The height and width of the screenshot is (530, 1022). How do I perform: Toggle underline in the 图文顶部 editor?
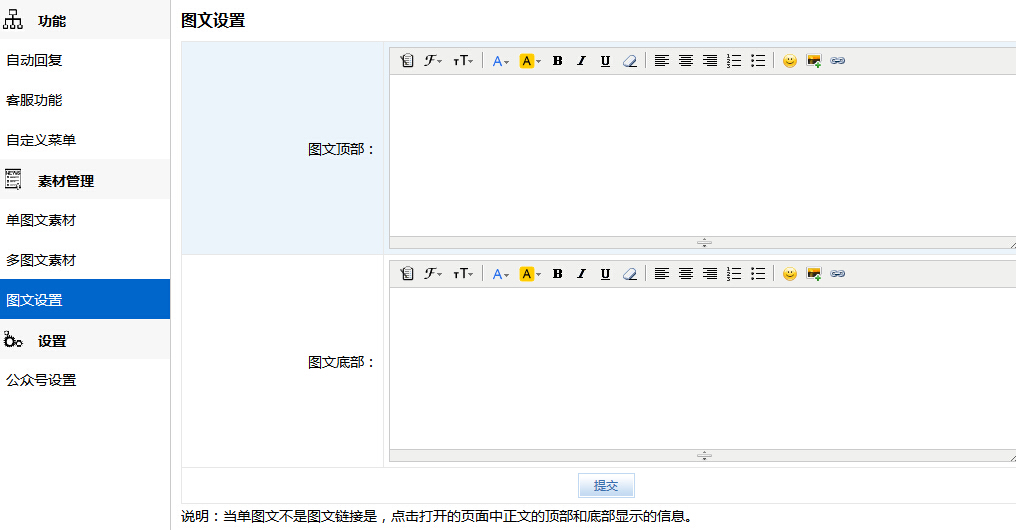(605, 61)
